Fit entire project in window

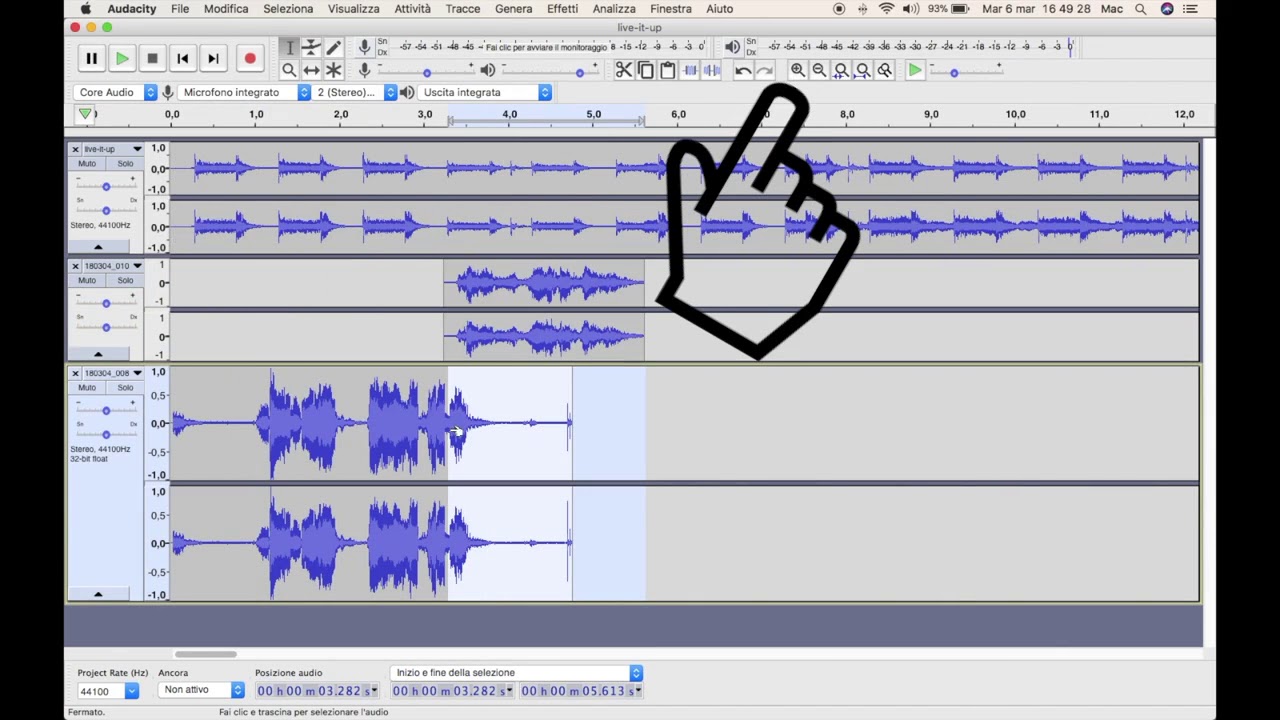[x=863, y=70]
